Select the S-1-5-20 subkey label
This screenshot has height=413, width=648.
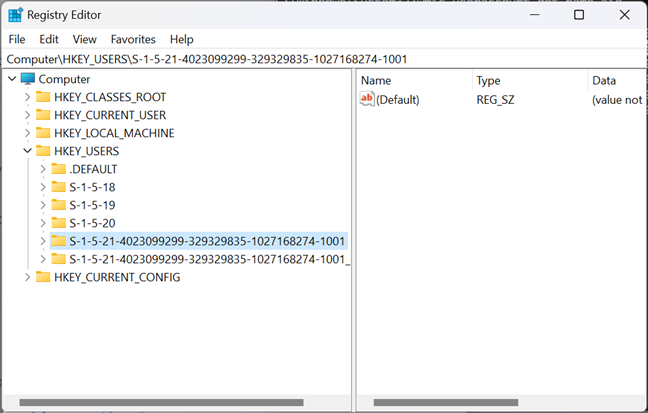click(x=92, y=223)
